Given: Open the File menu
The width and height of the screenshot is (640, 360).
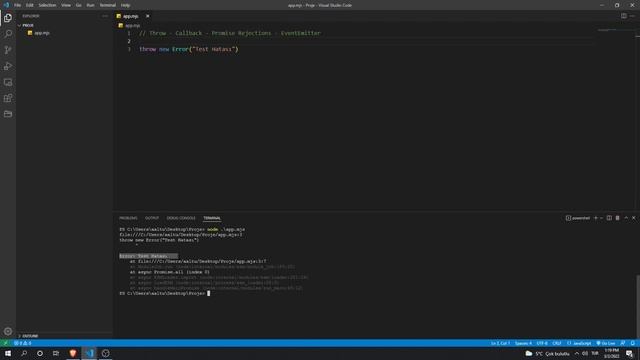Looking at the screenshot, I should click(18, 5).
